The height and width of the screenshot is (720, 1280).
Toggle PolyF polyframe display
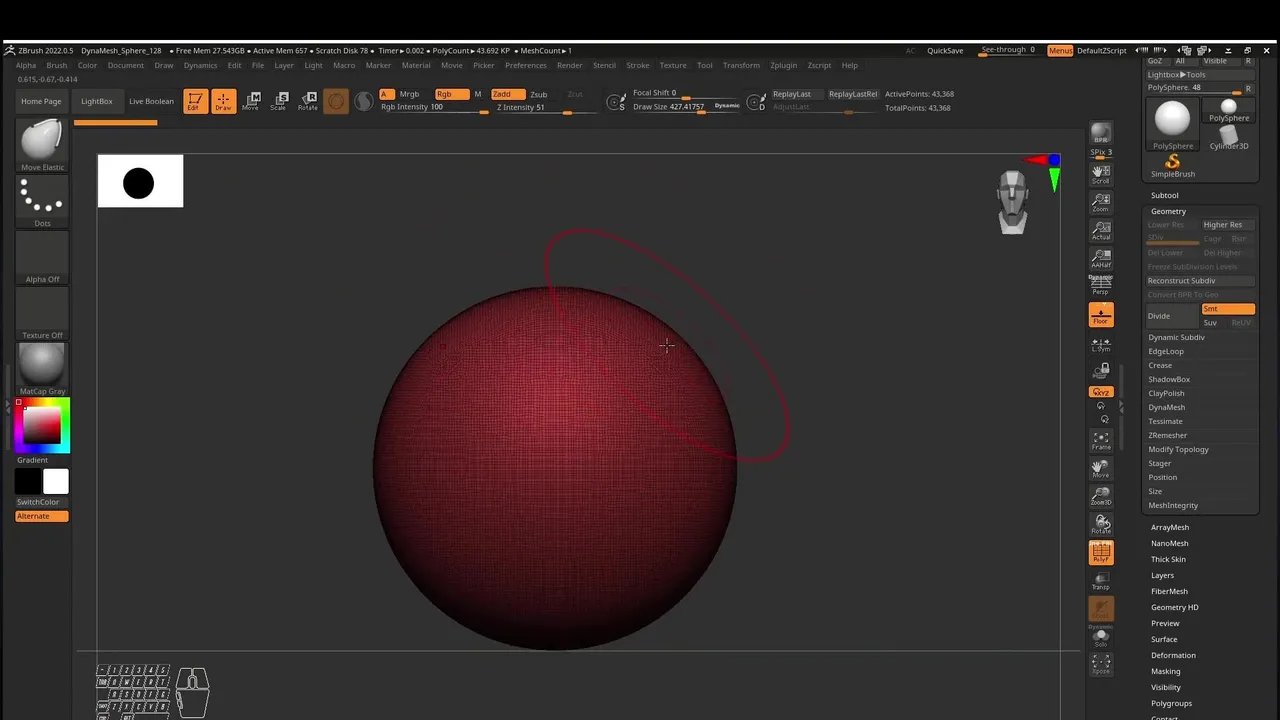click(x=1101, y=553)
